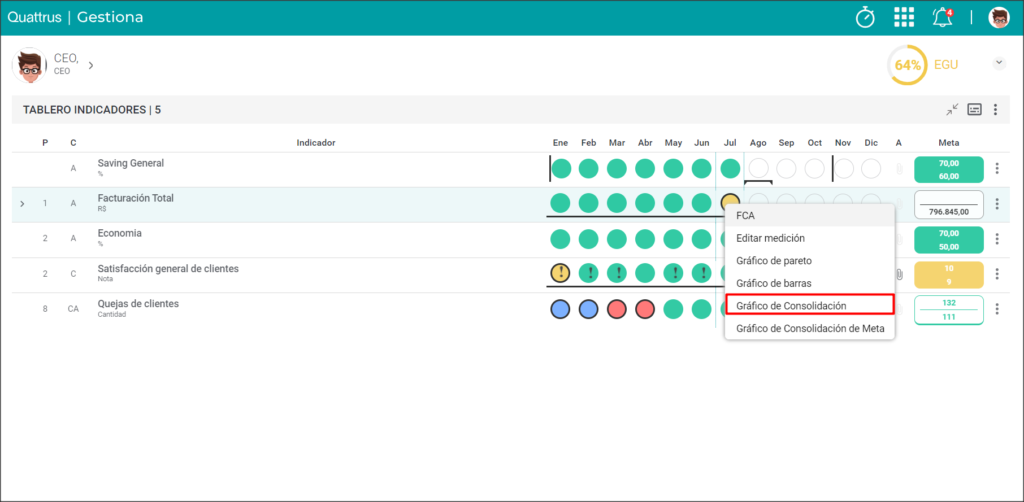
Task: Click Satisfacción January yellow warning circle
Action: coord(560,274)
